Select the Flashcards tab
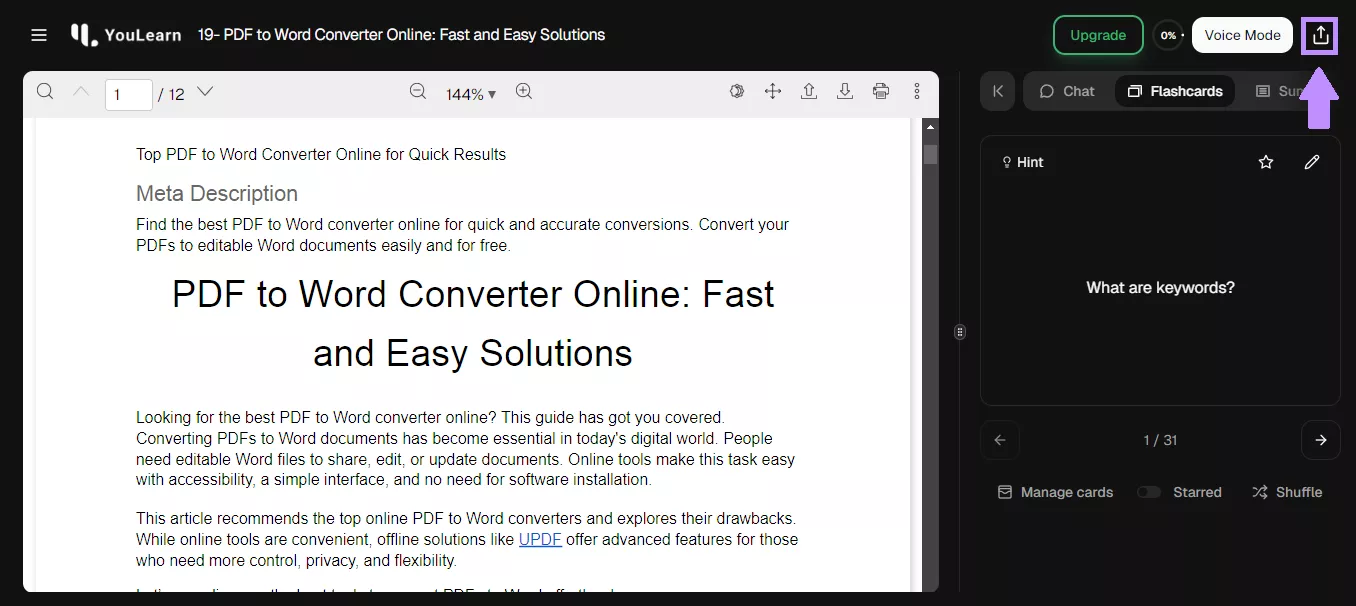 1175,91
